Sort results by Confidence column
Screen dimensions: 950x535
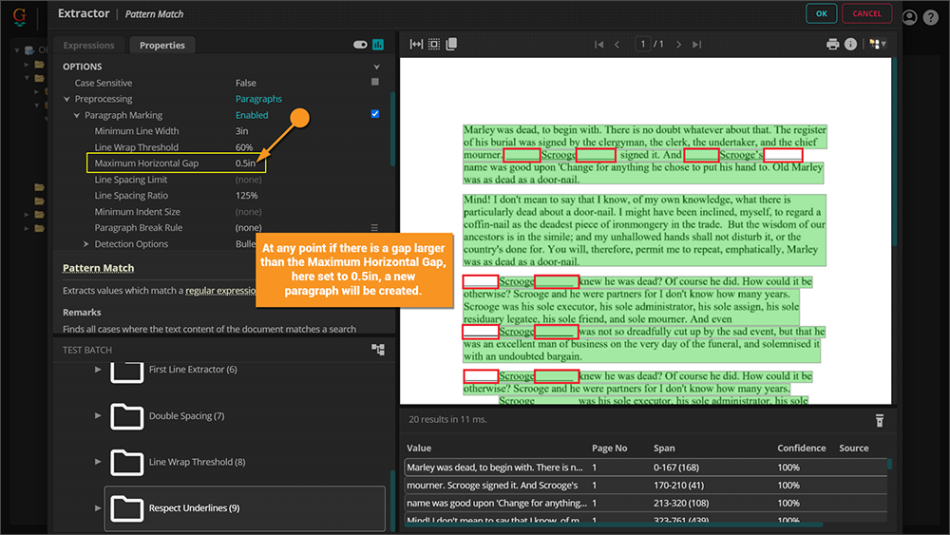tap(801, 448)
